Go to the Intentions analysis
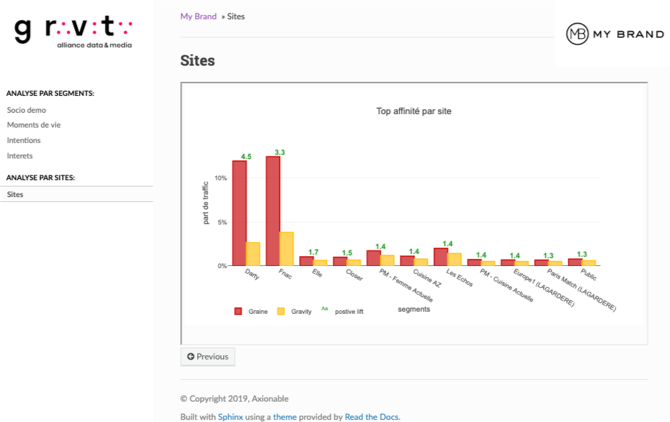This screenshot has height=422, width=670. click(x=23, y=140)
